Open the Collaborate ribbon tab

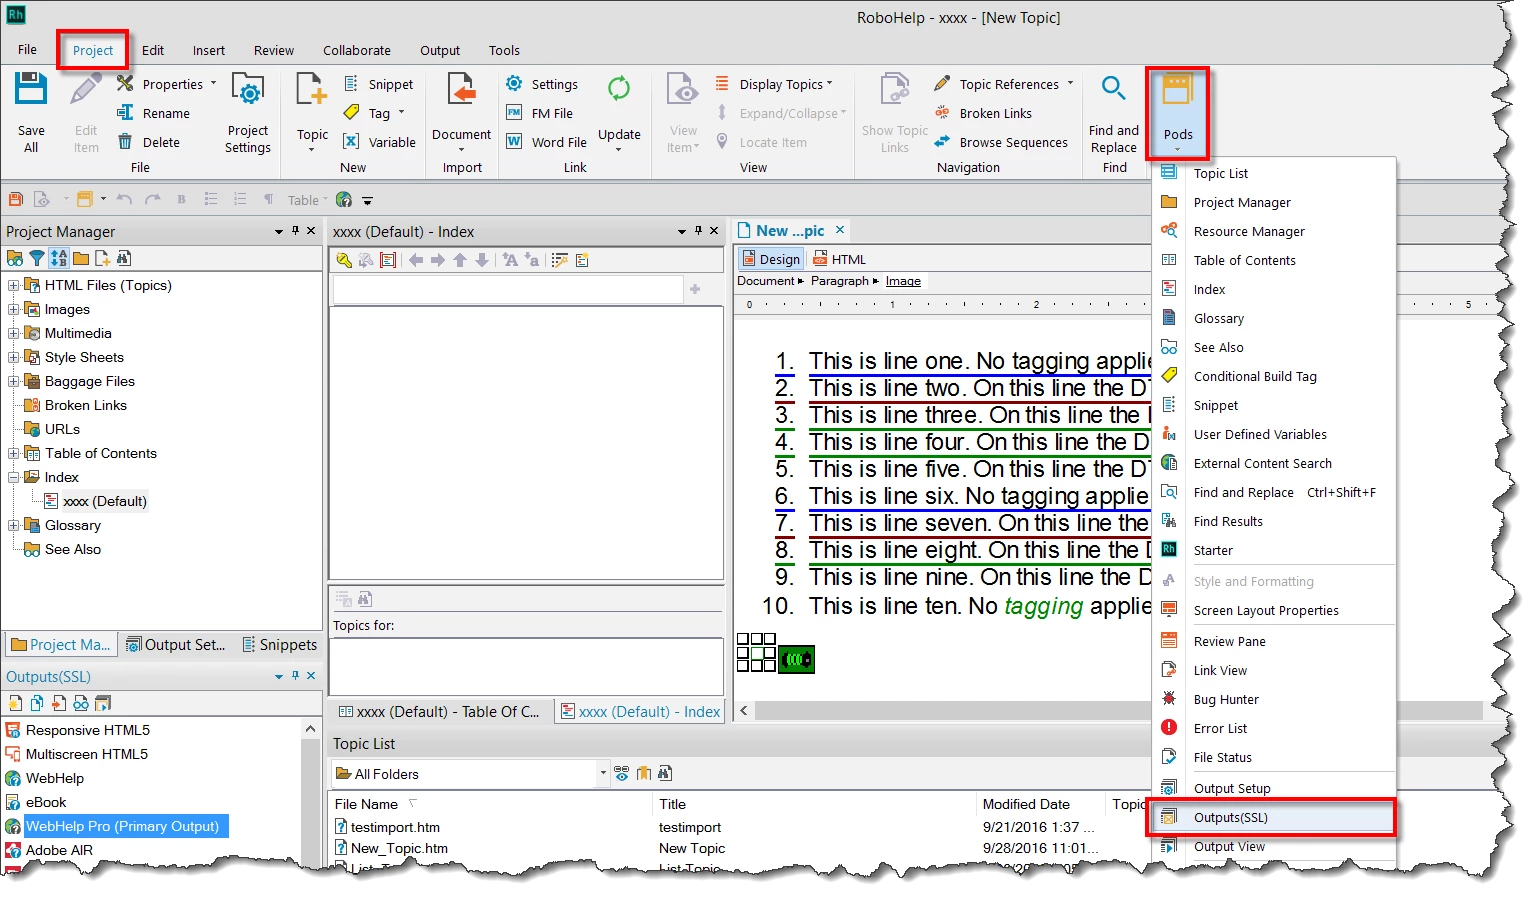click(x=356, y=50)
